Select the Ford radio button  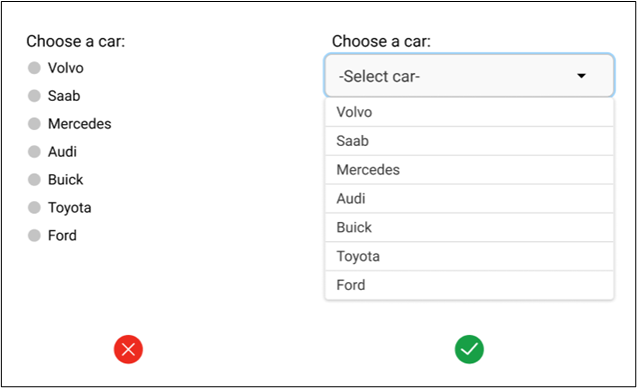34,235
